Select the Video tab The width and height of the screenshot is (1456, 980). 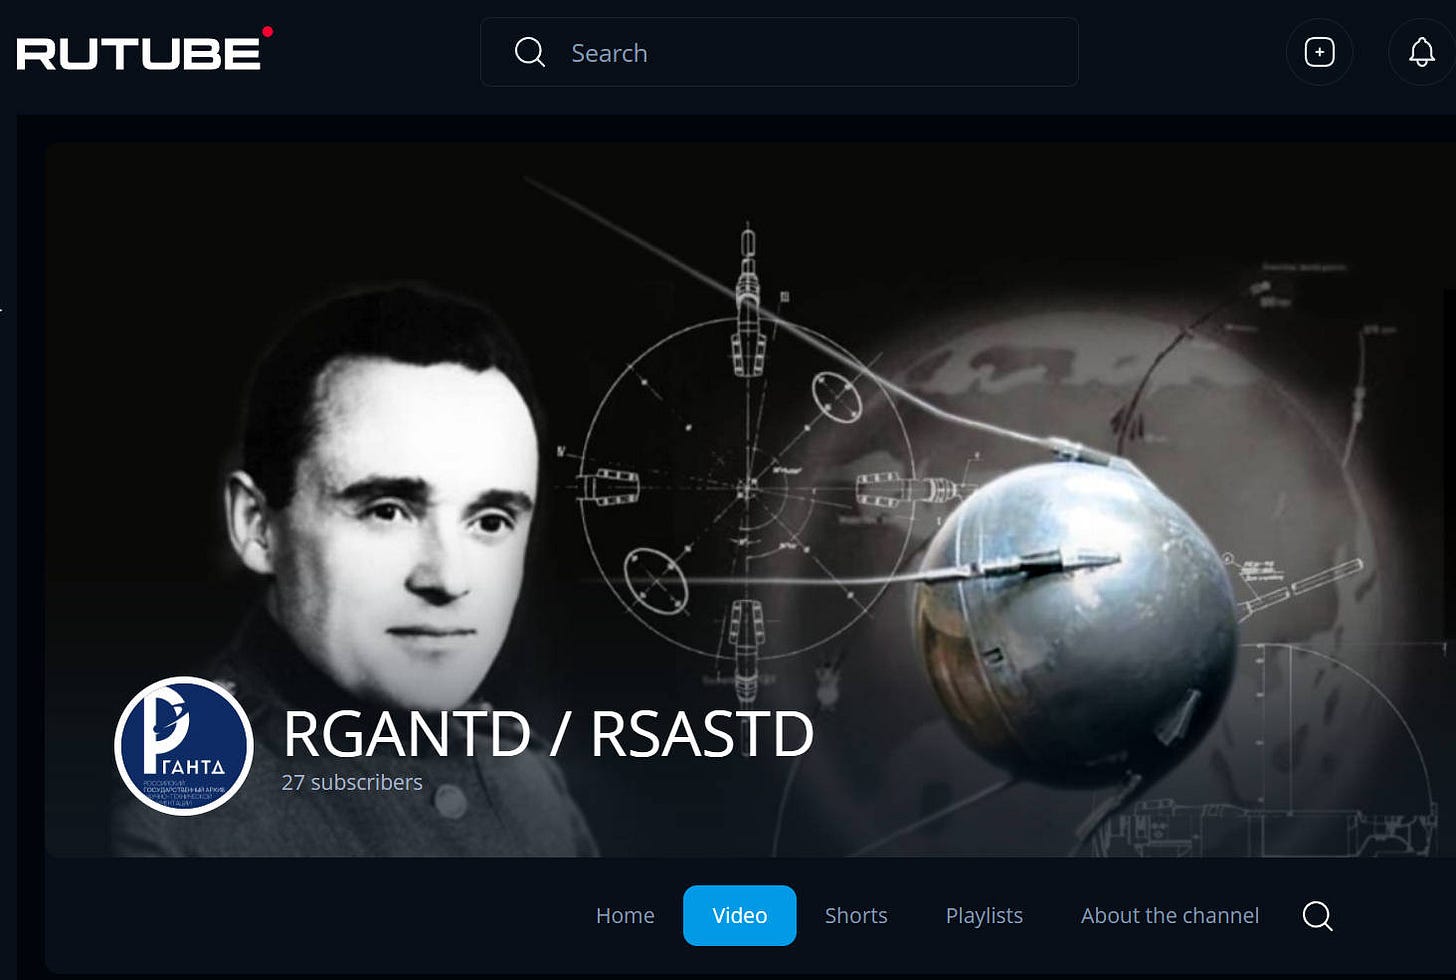[740, 915]
